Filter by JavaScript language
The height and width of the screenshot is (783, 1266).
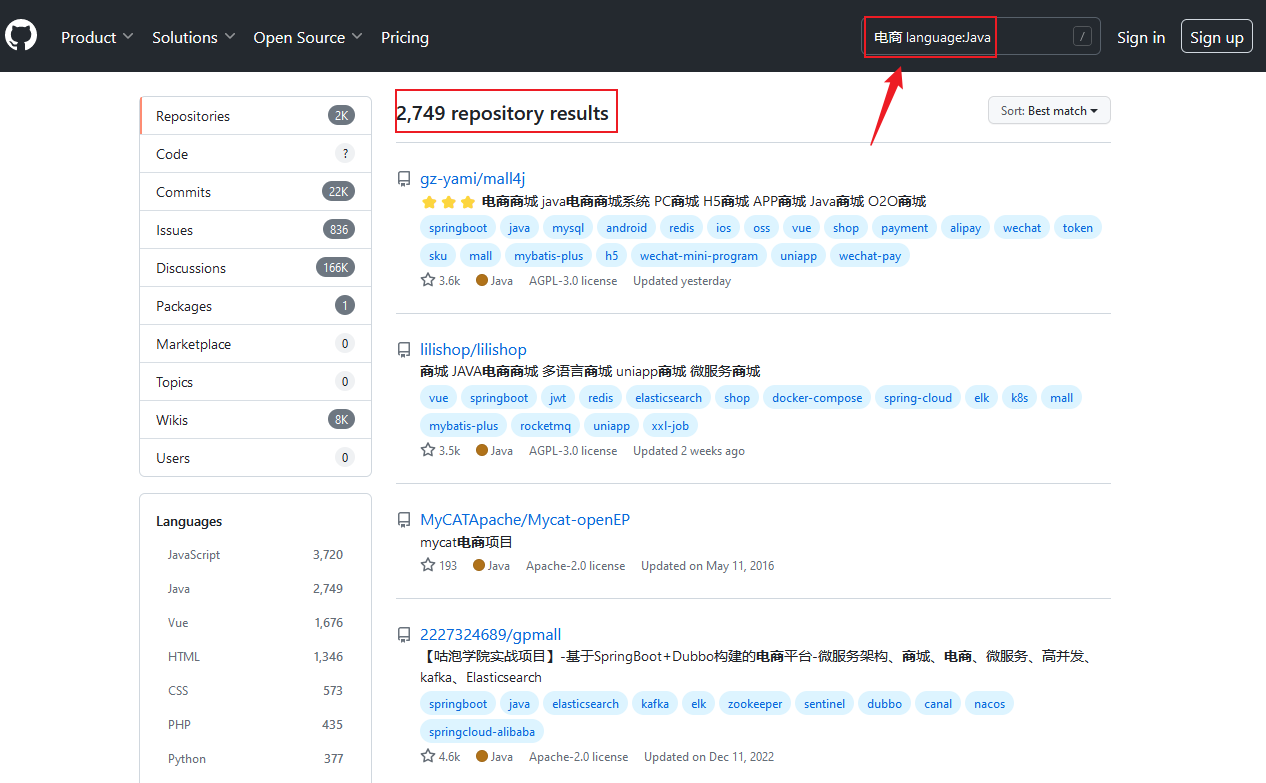tap(255, 555)
